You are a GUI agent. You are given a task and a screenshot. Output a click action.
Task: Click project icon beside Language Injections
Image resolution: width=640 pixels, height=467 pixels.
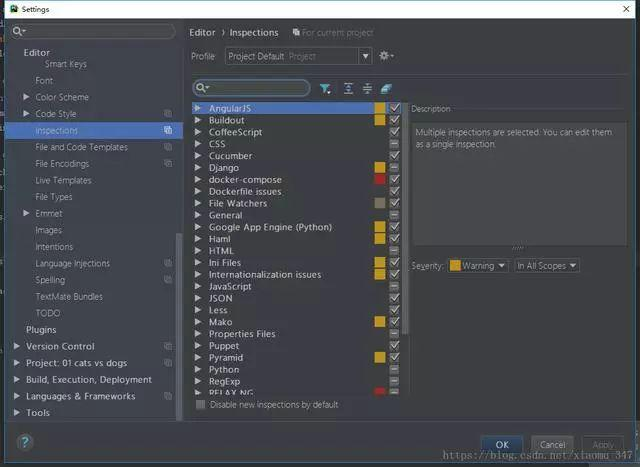pyautogui.click(x=168, y=263)
